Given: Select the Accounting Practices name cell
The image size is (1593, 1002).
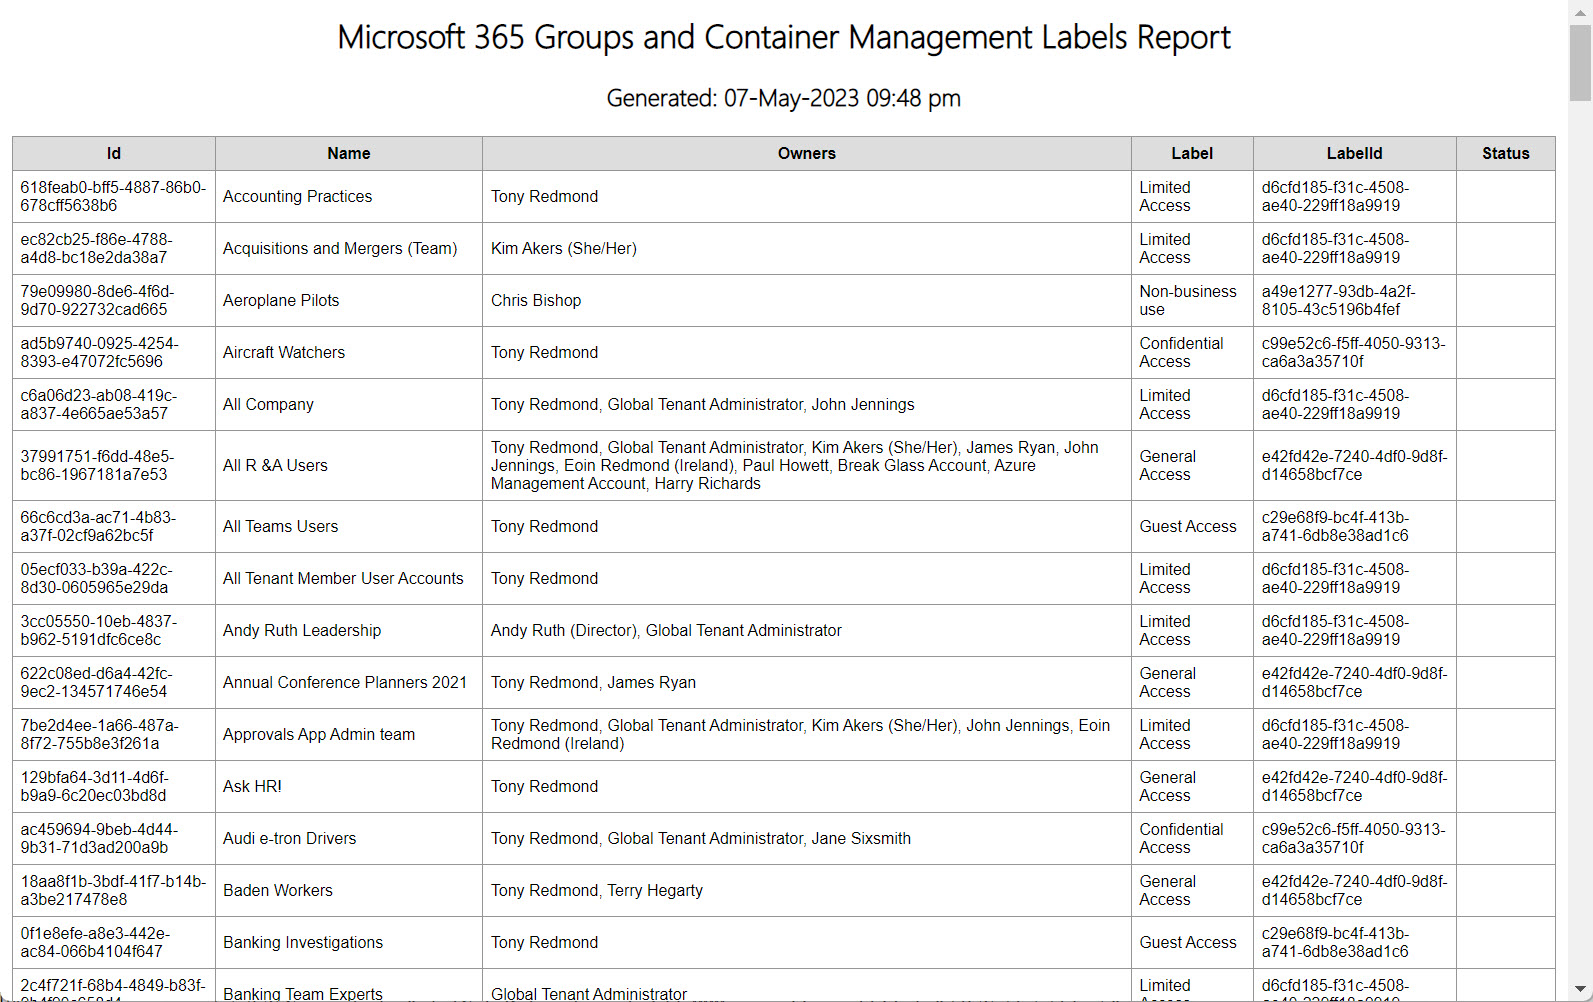Looking at the screenshot, I should point(348,196).
